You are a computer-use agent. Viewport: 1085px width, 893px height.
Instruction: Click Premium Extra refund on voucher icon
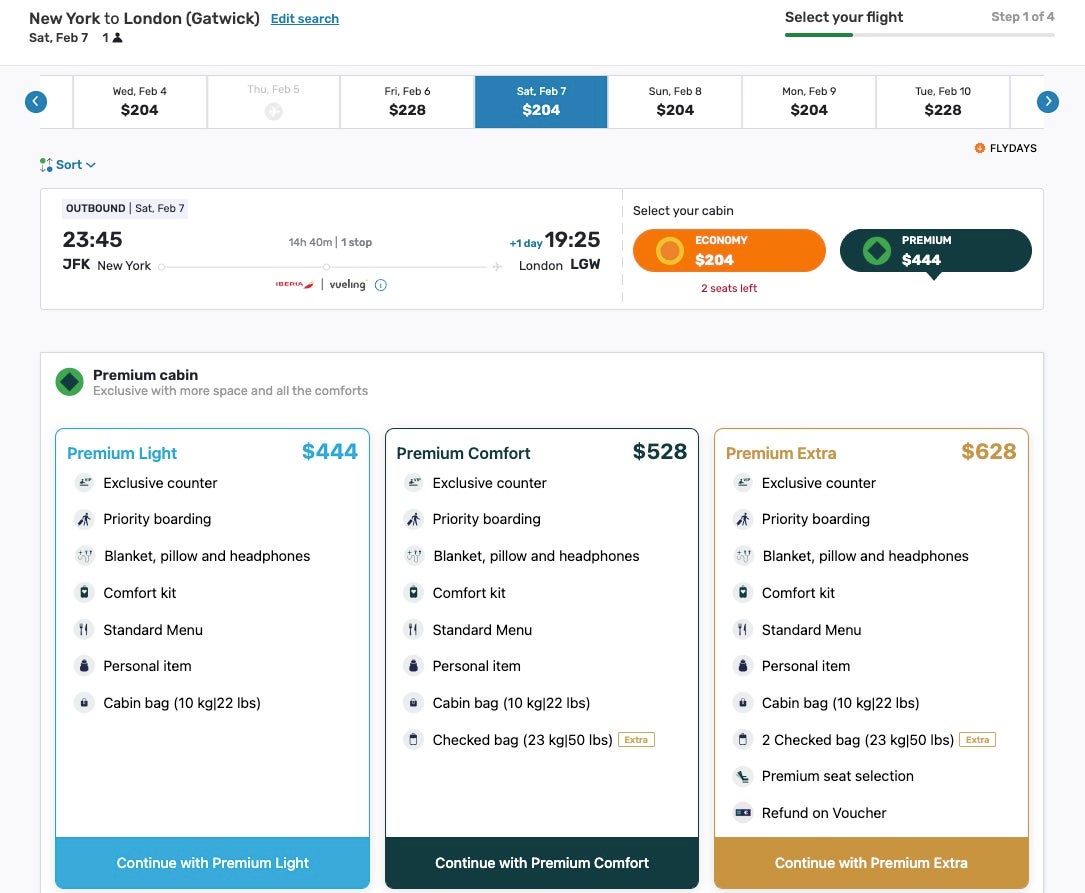click(x=742, y=813)
